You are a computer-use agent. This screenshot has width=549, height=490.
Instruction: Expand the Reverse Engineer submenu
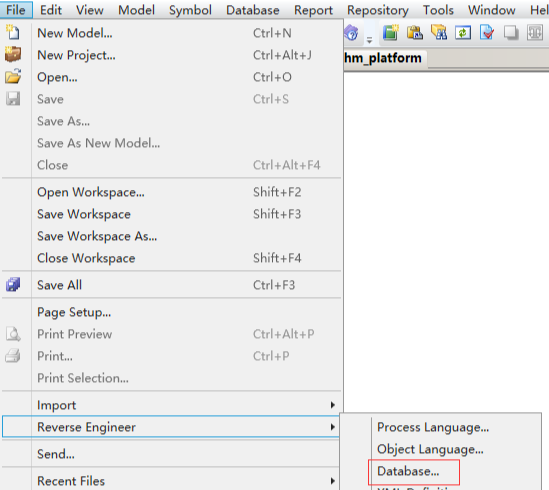pyautogui.click(x=171, y=427)
